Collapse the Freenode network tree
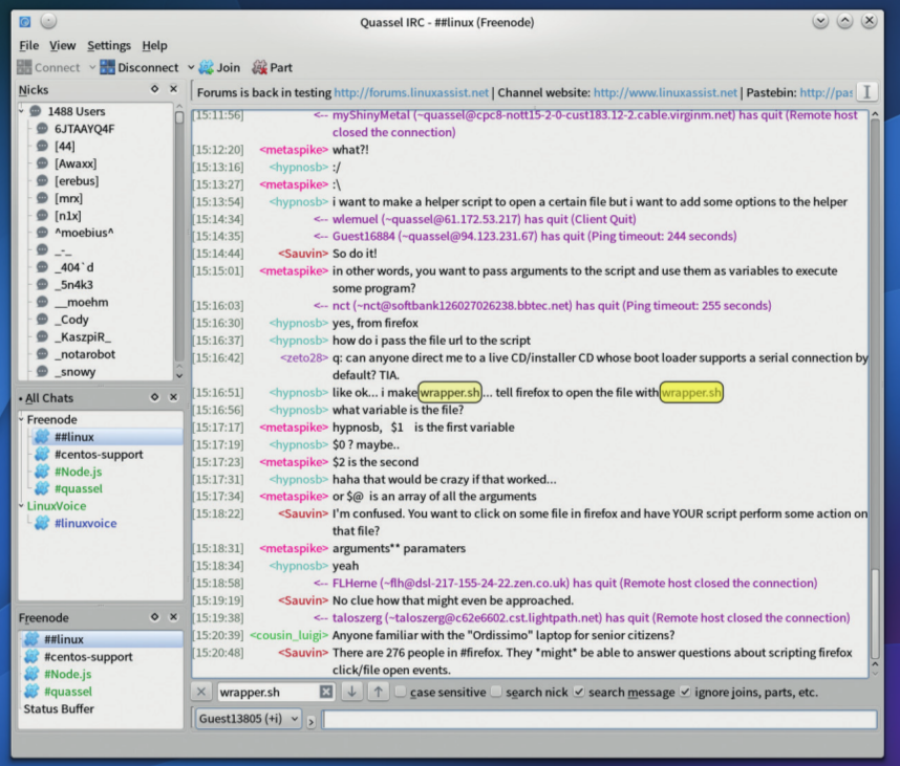The width and height of the screenshot is (900, 766). pyautogui.click(x=22, y=419)
